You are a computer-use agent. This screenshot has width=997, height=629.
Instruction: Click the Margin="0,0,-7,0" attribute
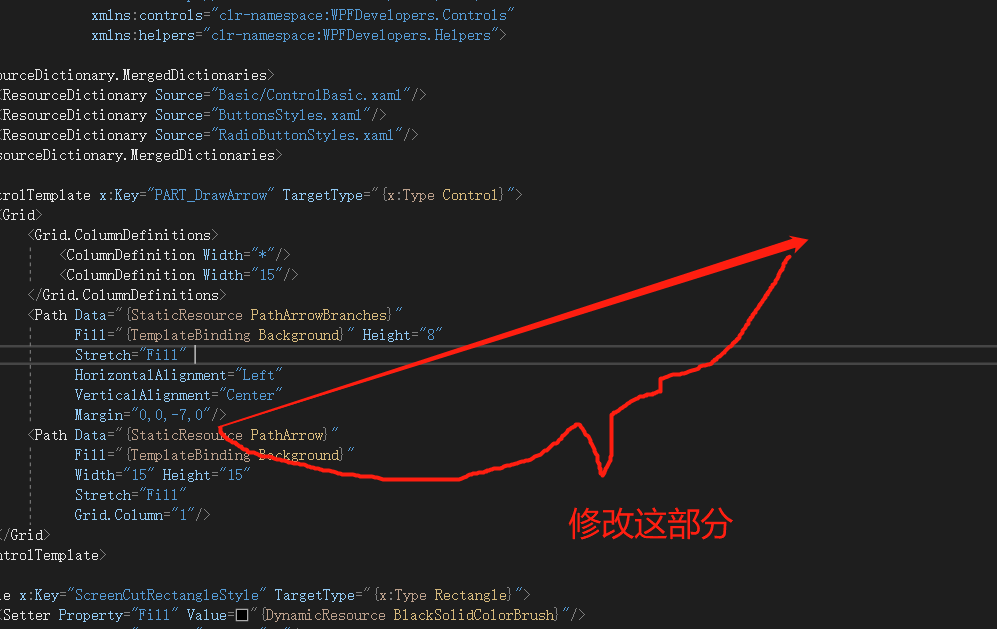142,415
